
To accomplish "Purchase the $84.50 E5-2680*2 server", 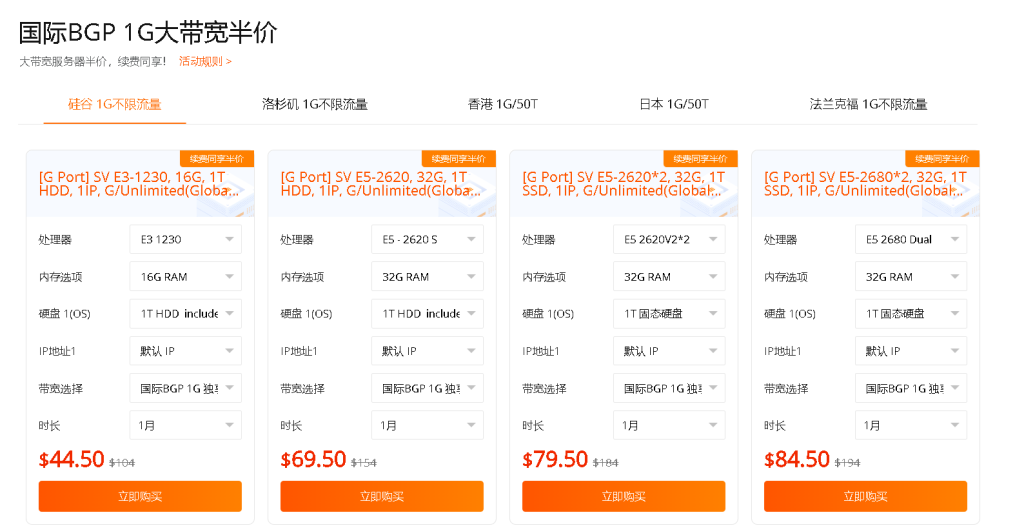I will tap(865, 496).
